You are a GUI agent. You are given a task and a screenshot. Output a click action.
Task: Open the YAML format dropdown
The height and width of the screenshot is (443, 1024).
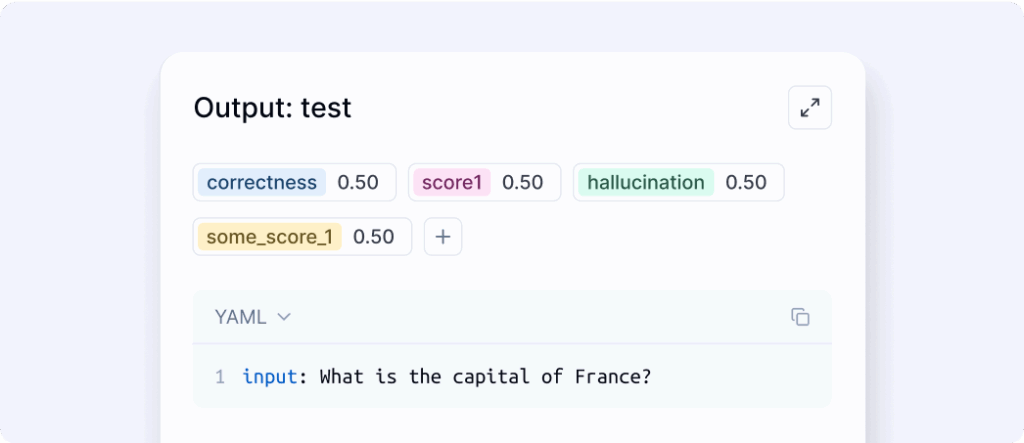coord(252,317)
